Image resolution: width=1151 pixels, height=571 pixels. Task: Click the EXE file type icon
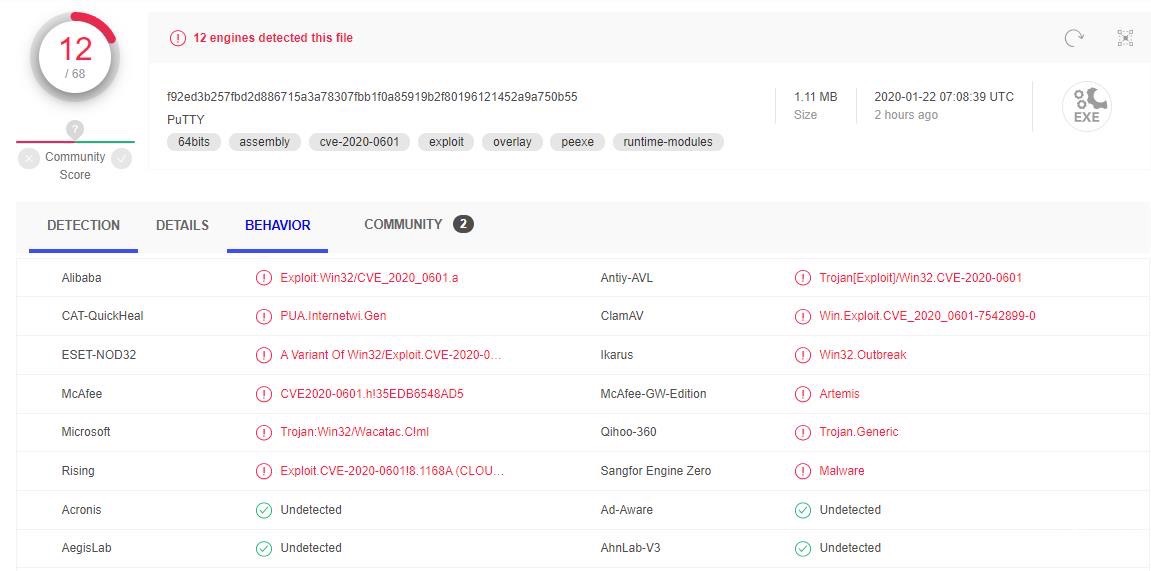pos(1086,106)
